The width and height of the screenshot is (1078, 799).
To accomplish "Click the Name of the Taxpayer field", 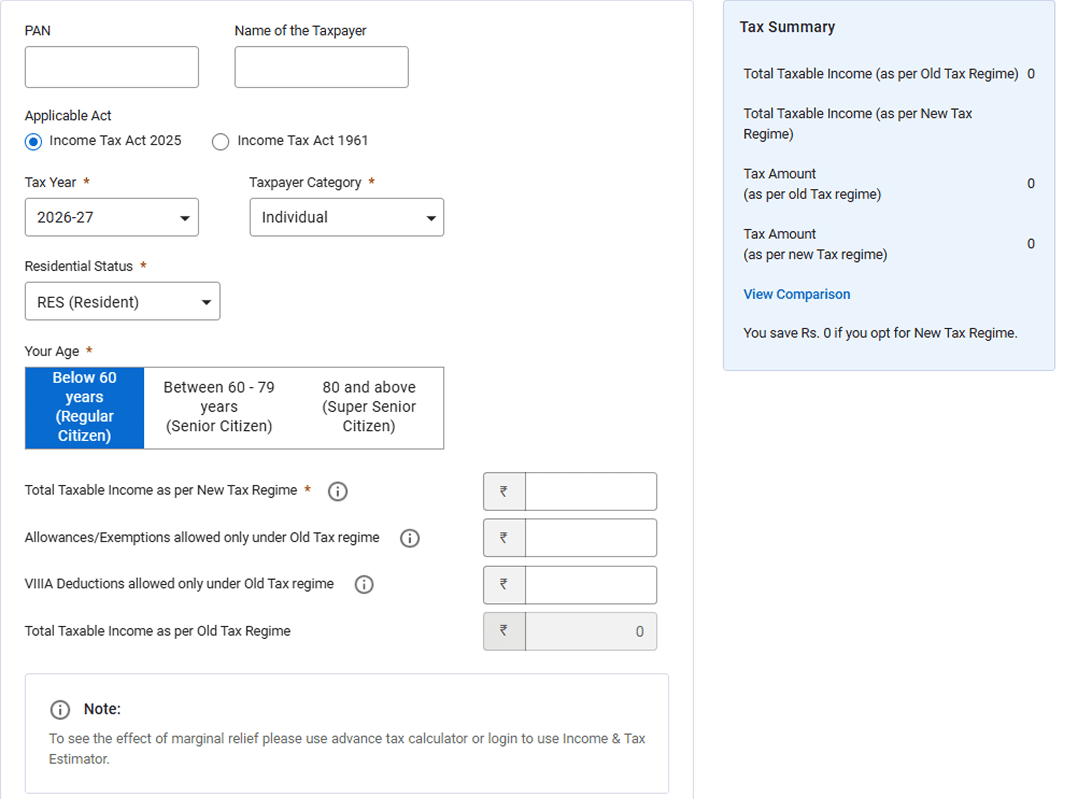I will pos(321,67).
